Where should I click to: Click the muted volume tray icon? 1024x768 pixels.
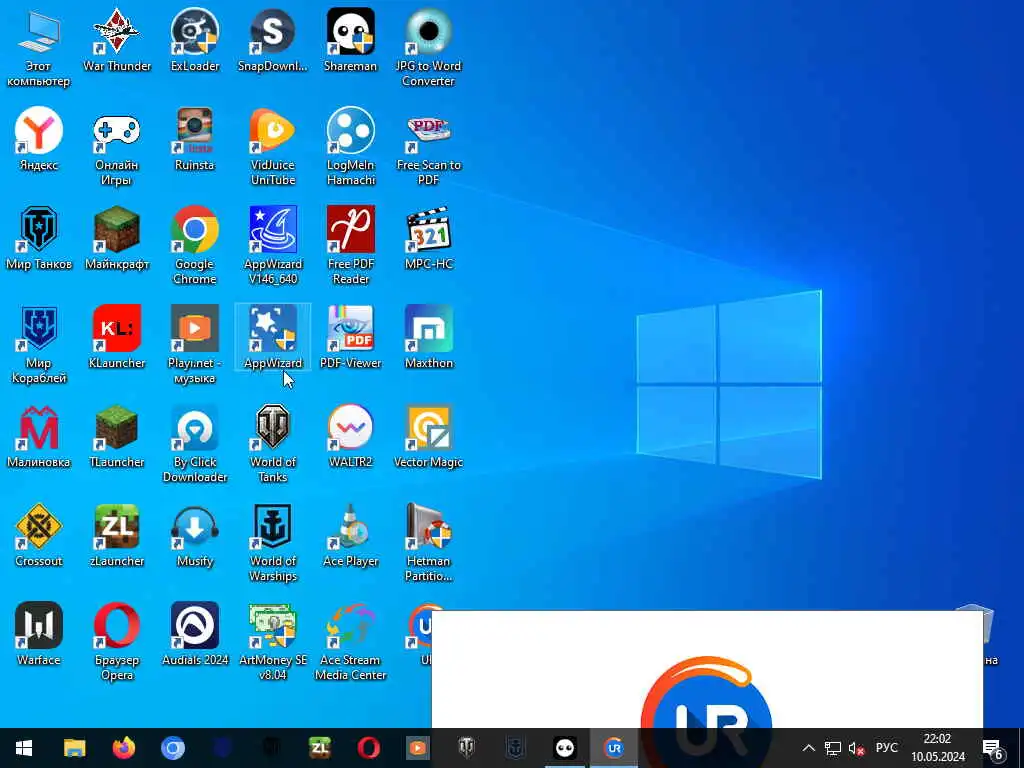[x=856, y=748]
